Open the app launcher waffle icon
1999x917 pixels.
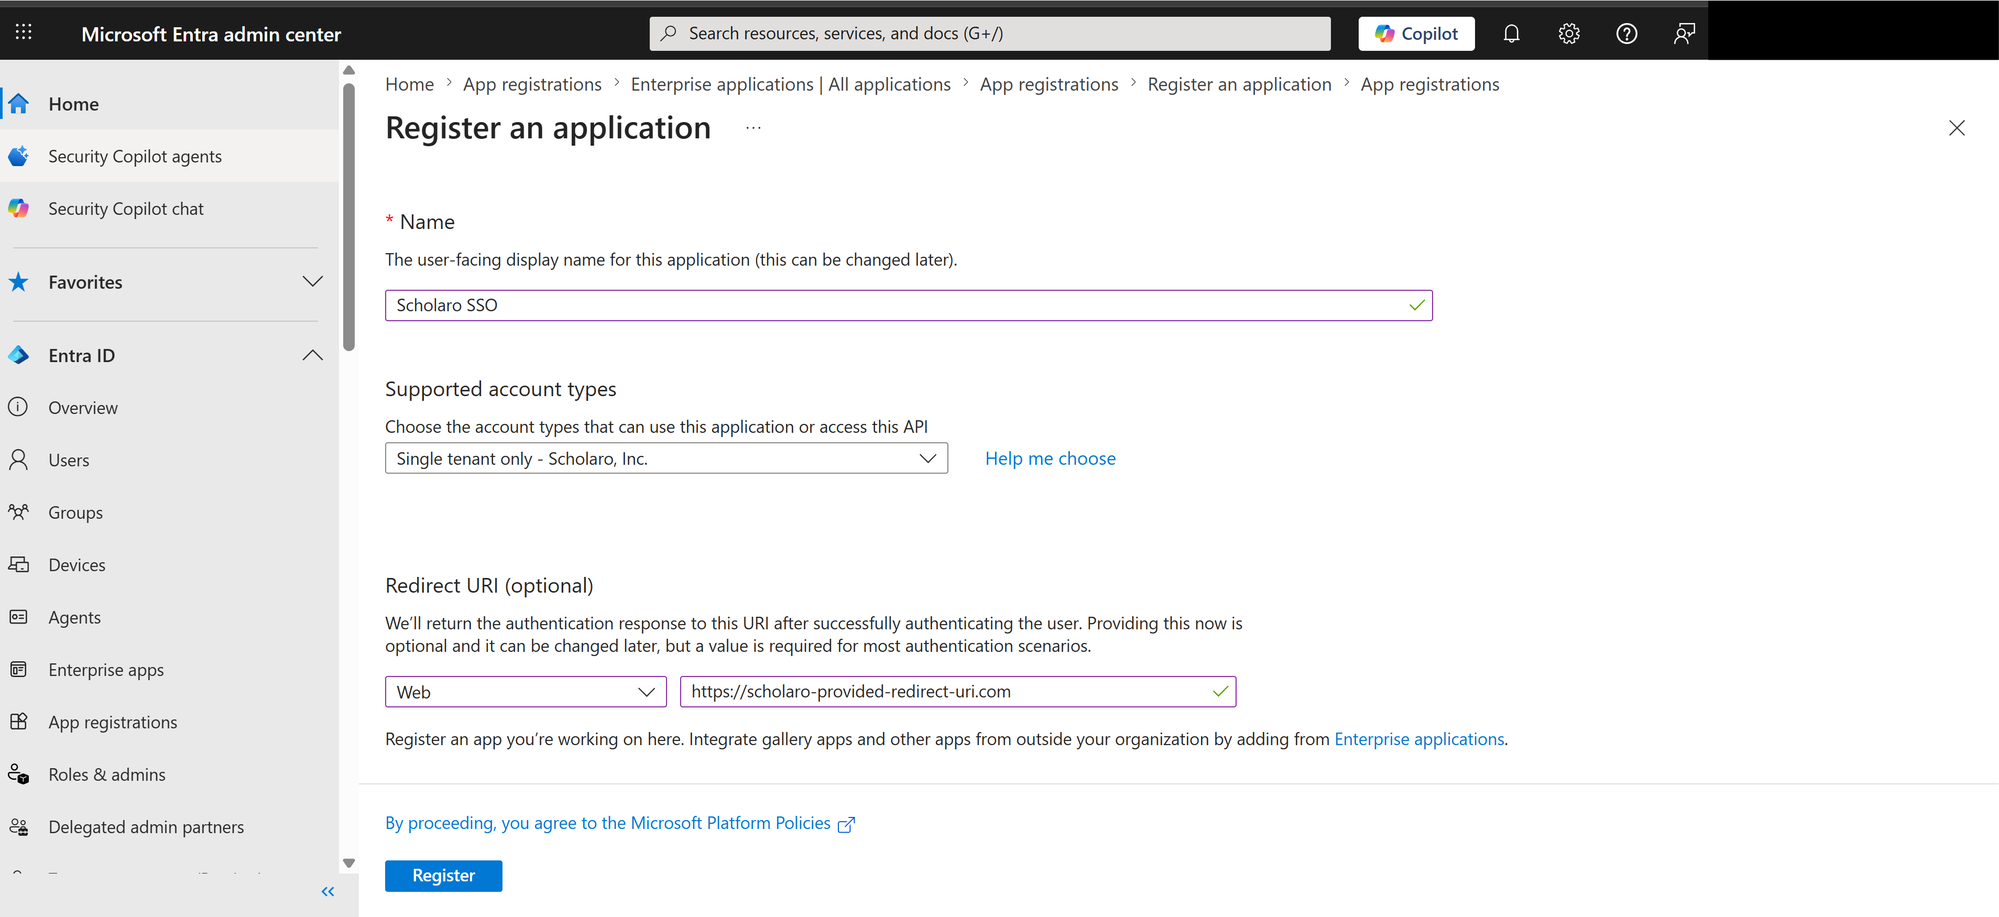24,33
